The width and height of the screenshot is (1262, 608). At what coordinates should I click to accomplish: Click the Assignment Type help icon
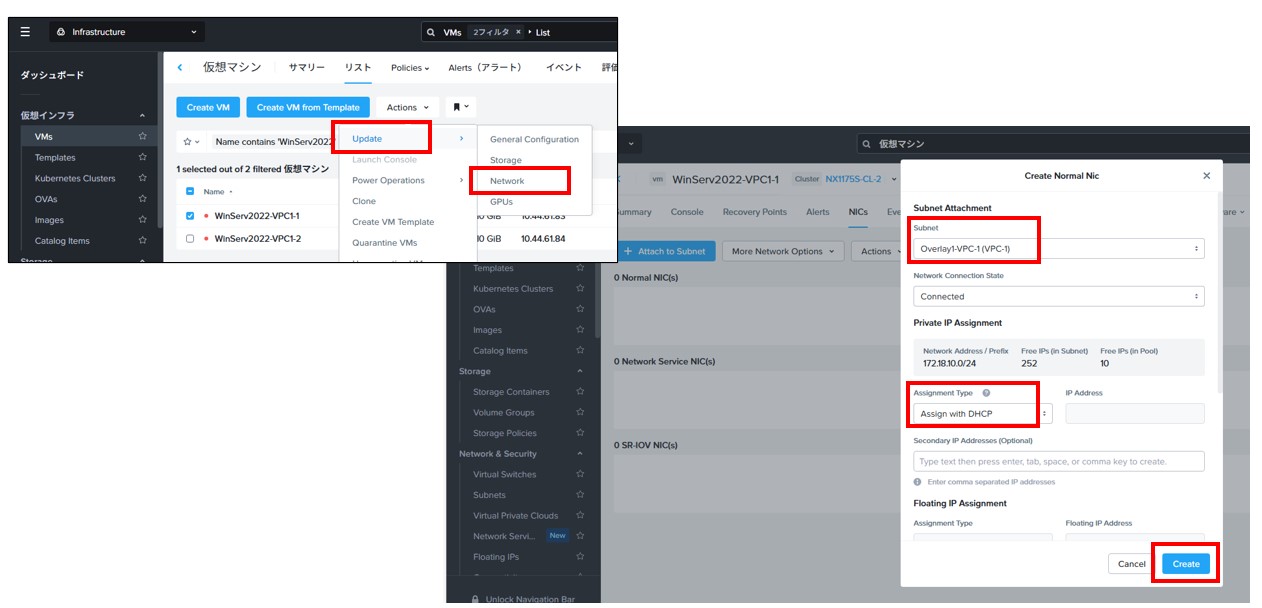986,393
